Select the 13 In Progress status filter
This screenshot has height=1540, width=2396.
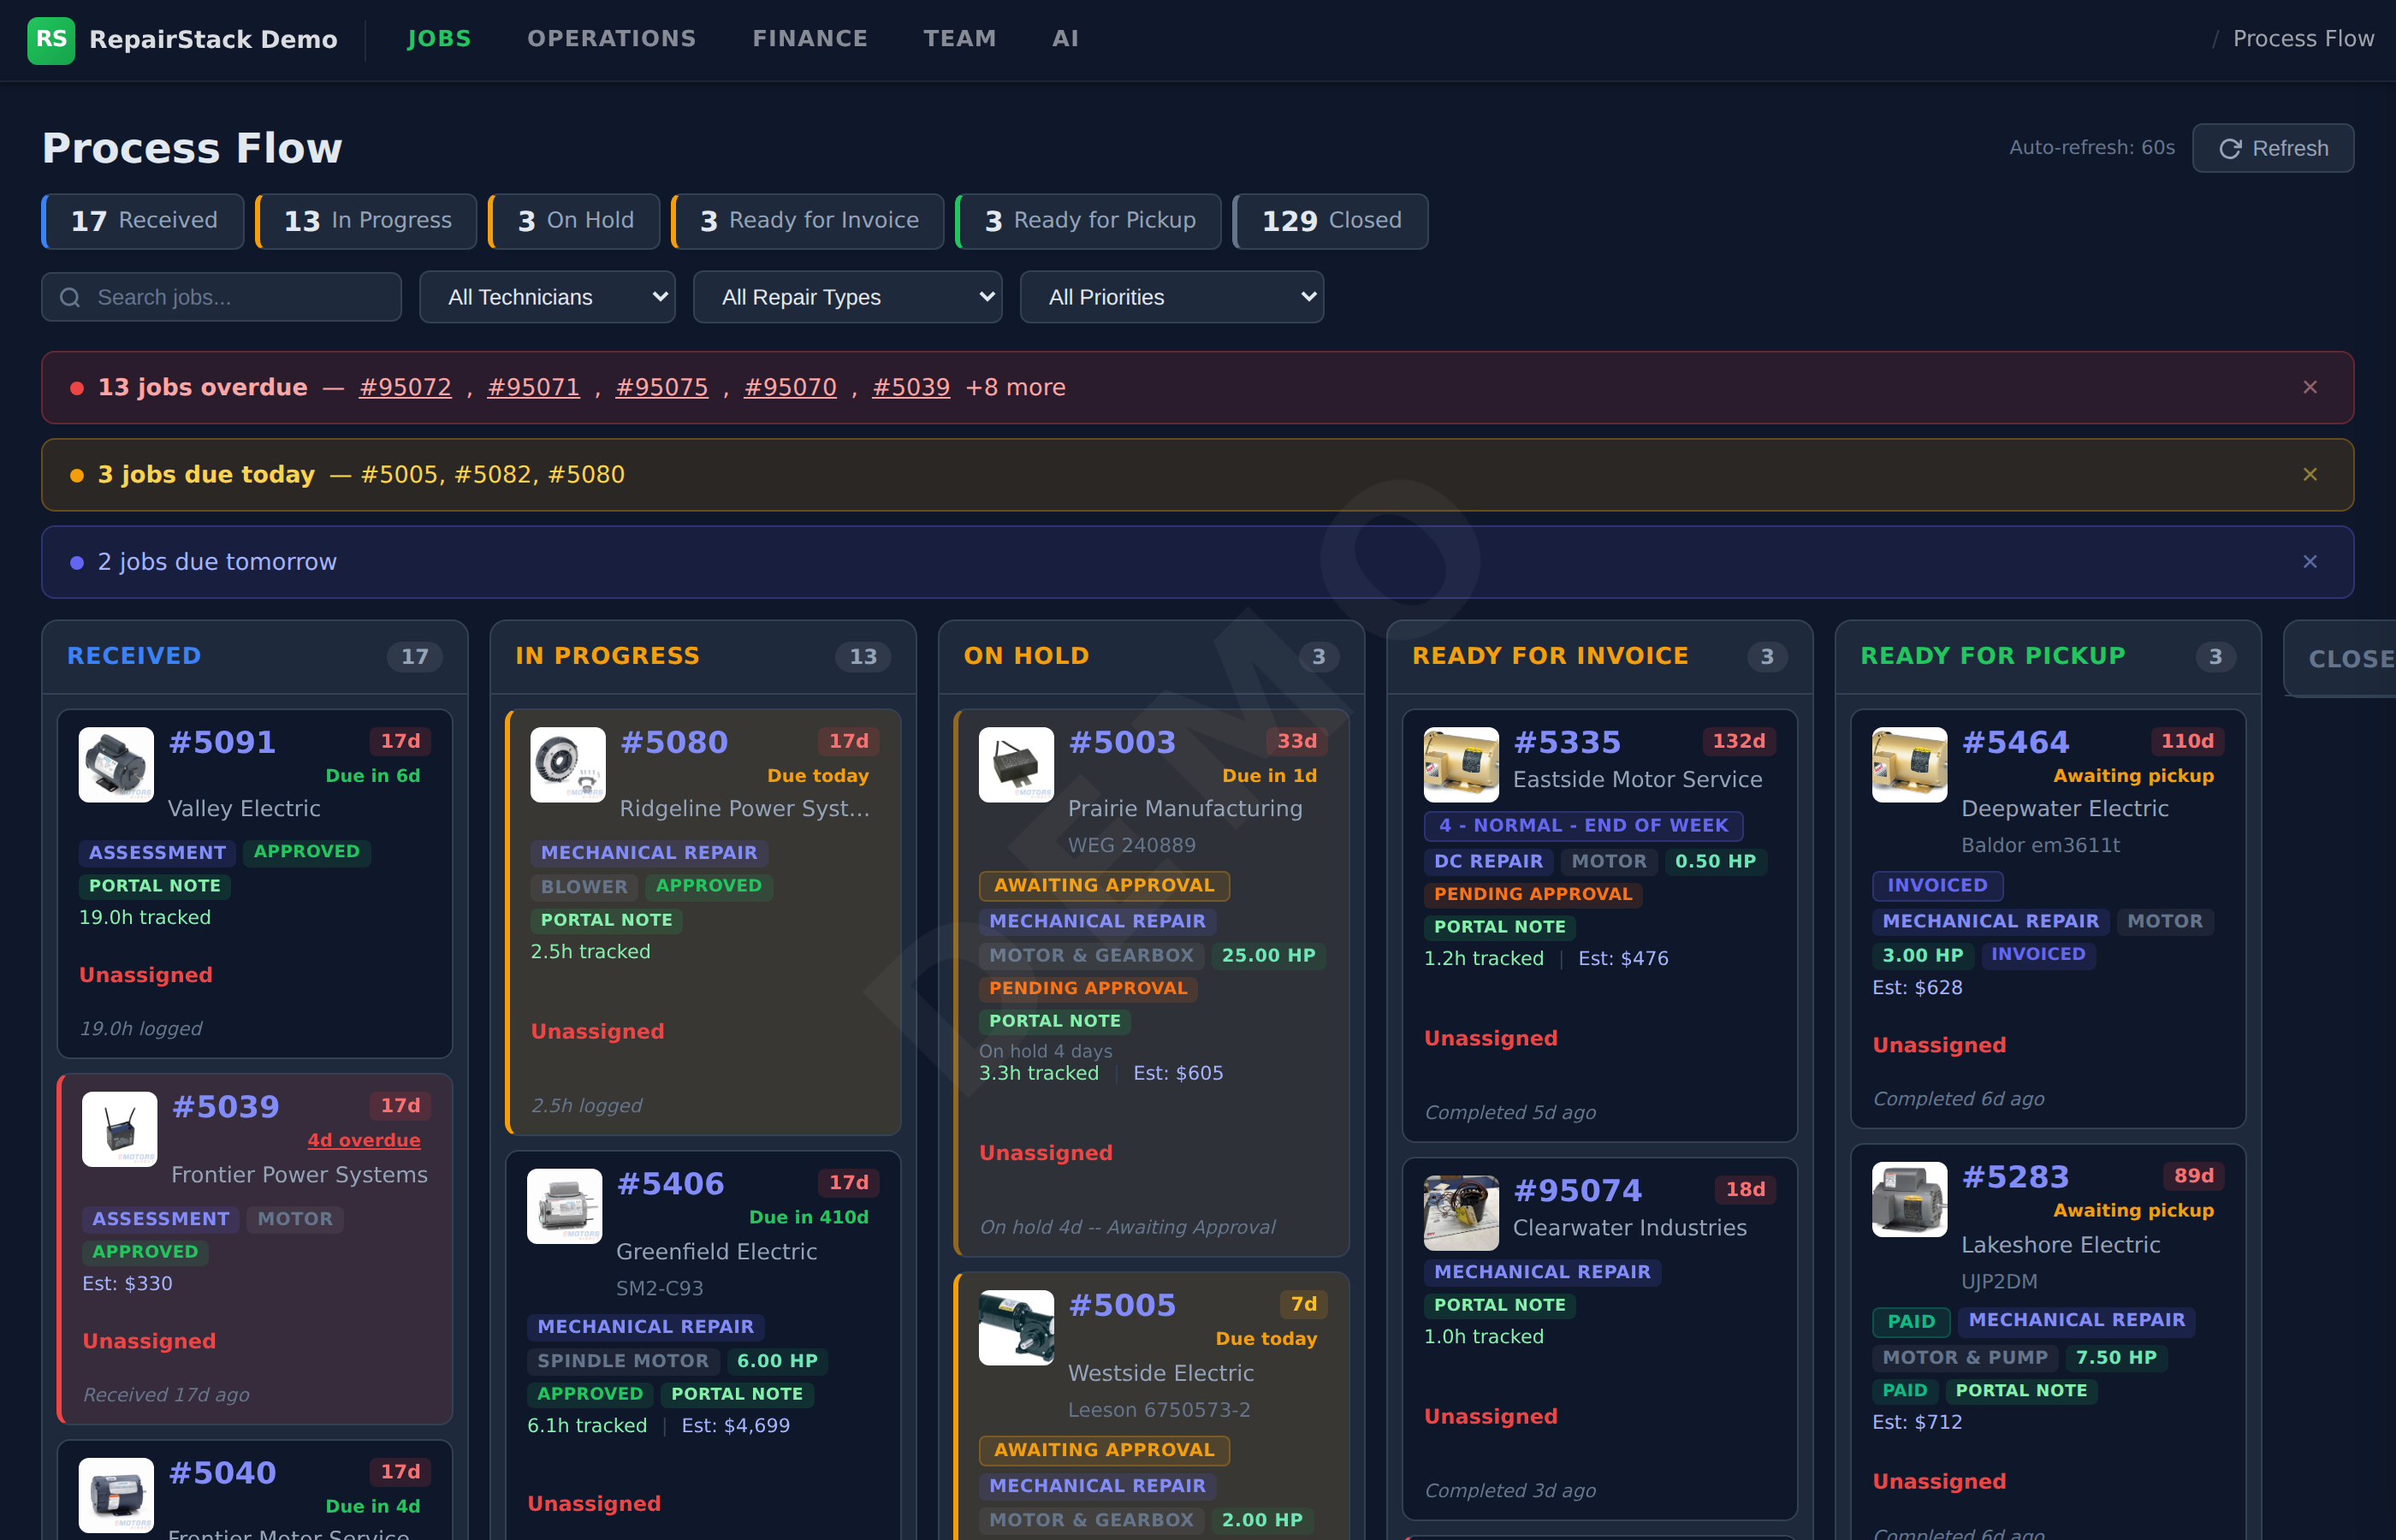point(366,221)
